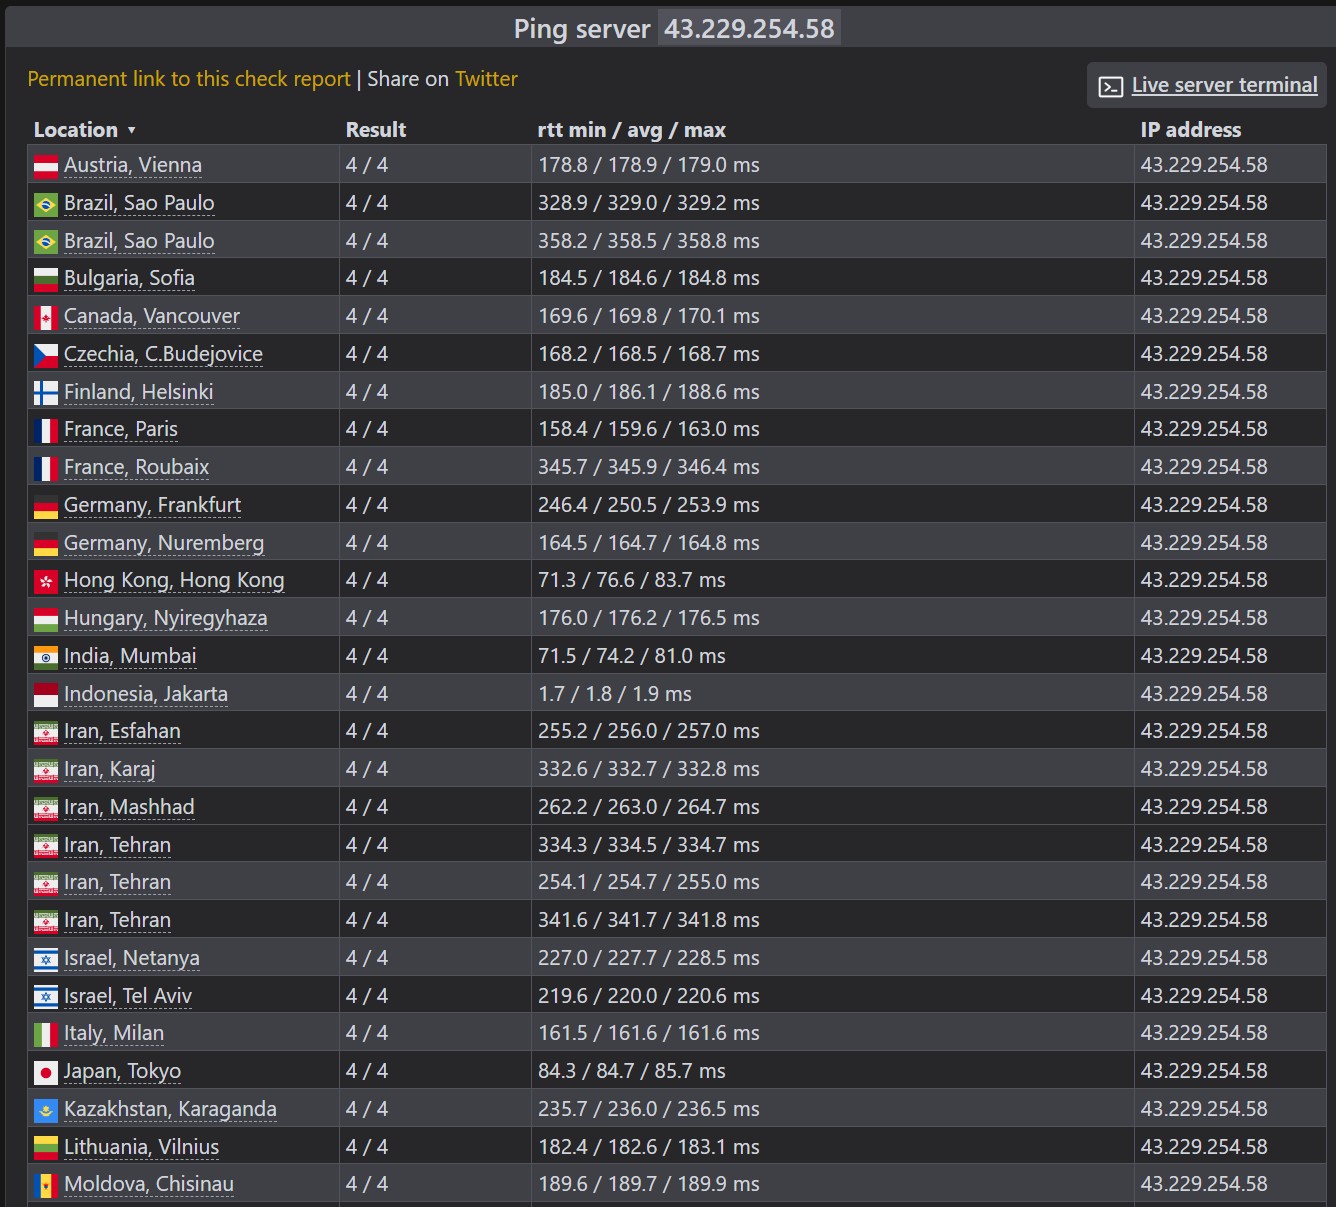Open the Indonesia, Jakarta location link
The height and width of the screenshot is (1207, 1336).
coord(146,694)
